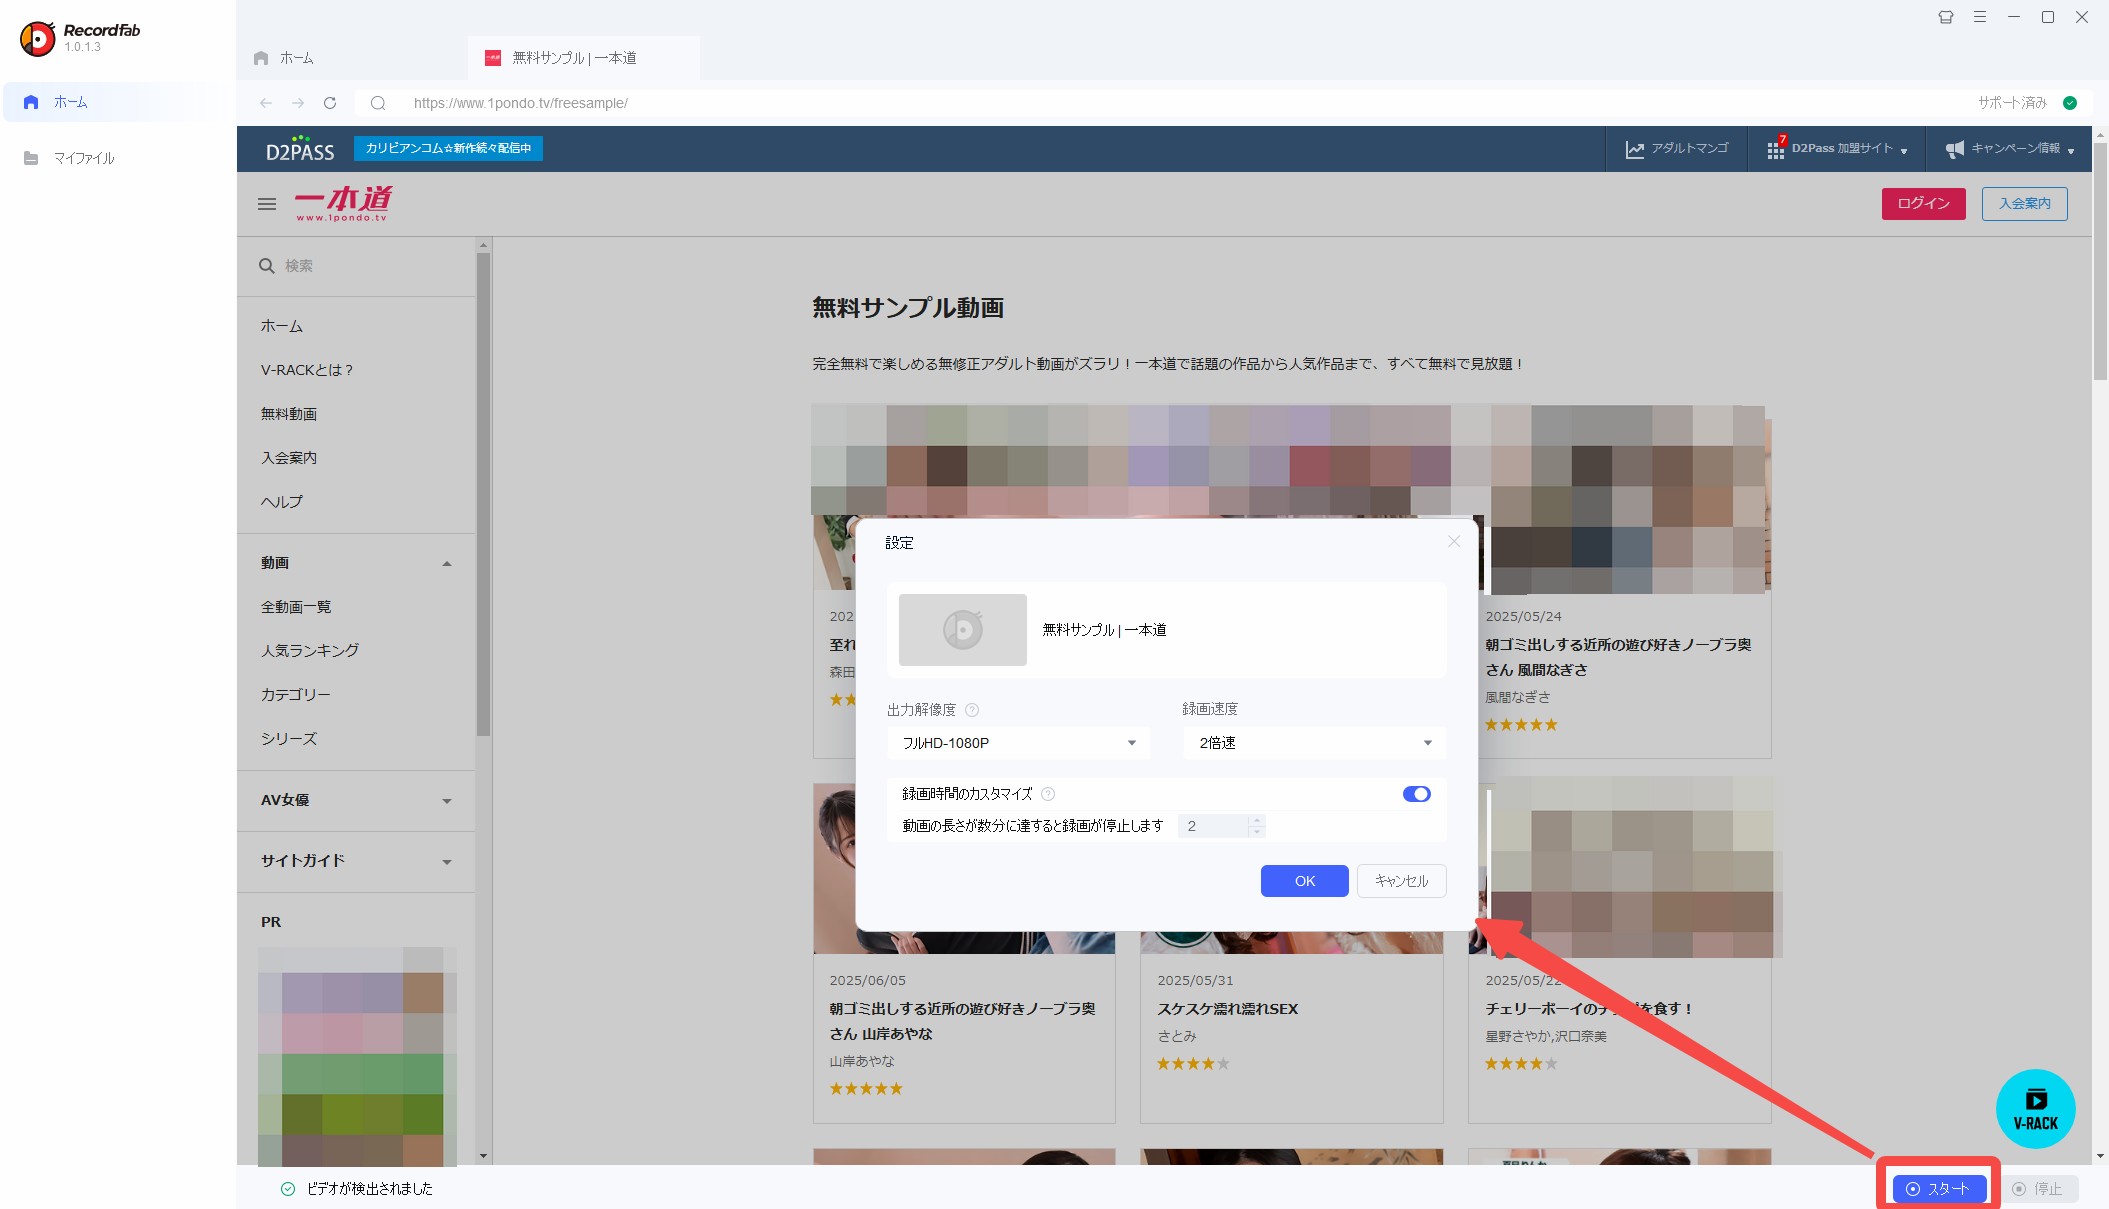Image resolution: width=2109 pixels, height=1209 pixels.
Task: Open the site hamburger menu beside 一本道 logo
Action: point(267,204)
